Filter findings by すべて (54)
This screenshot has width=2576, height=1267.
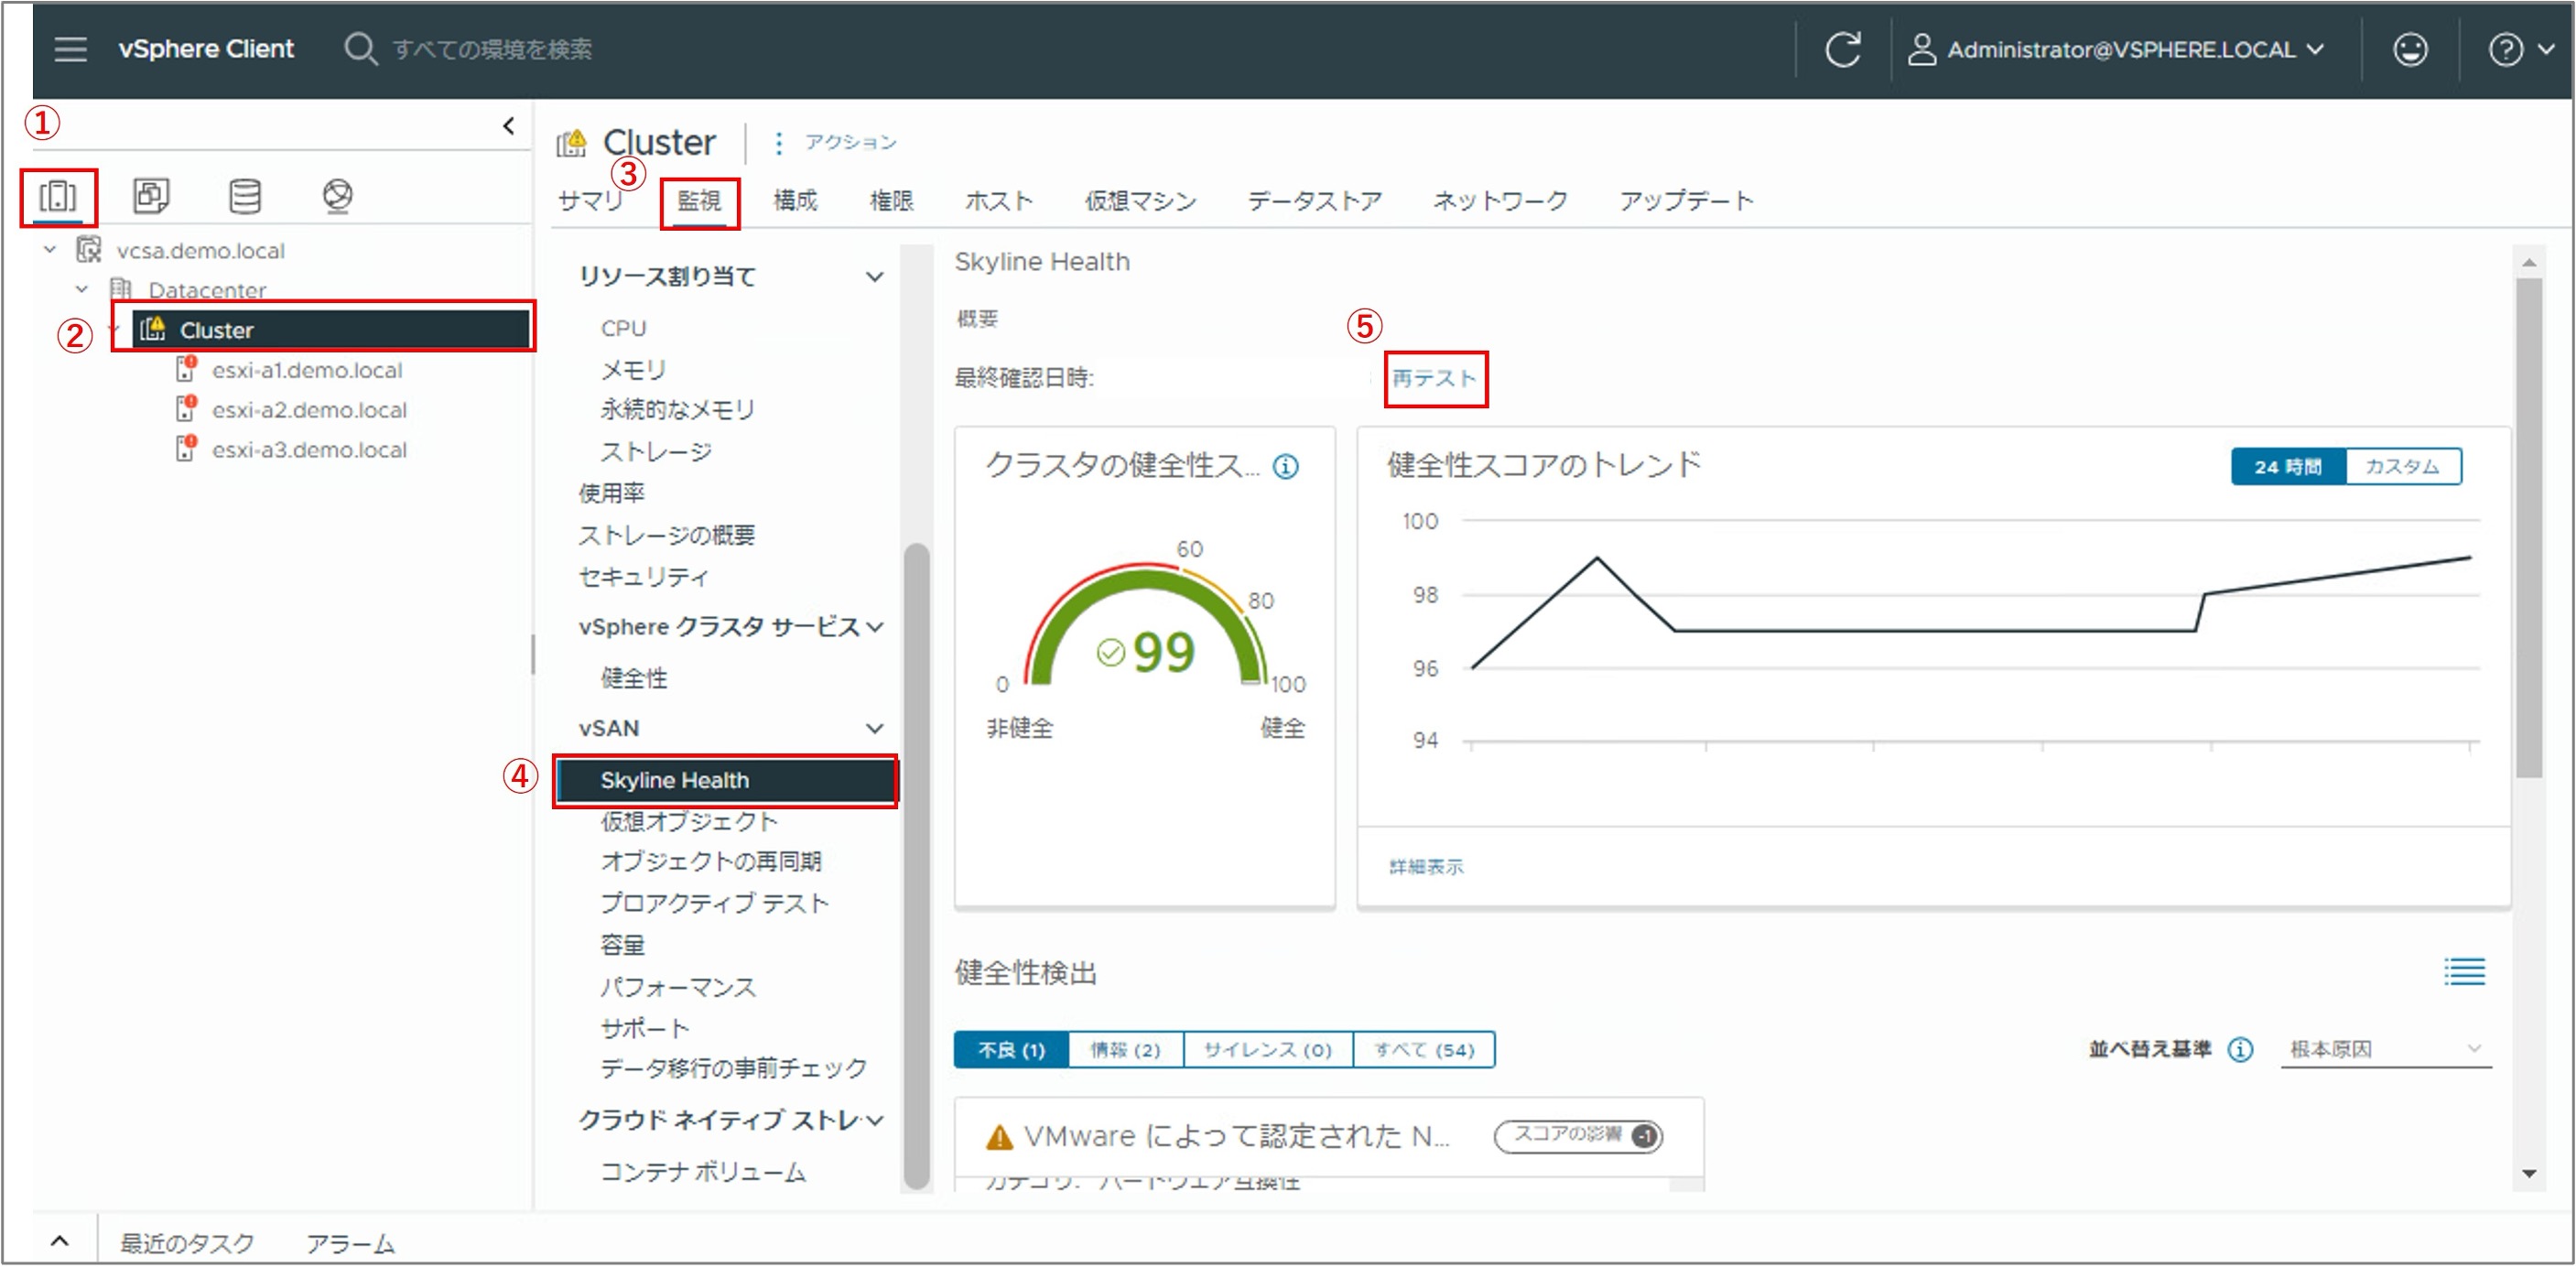1423,1050
